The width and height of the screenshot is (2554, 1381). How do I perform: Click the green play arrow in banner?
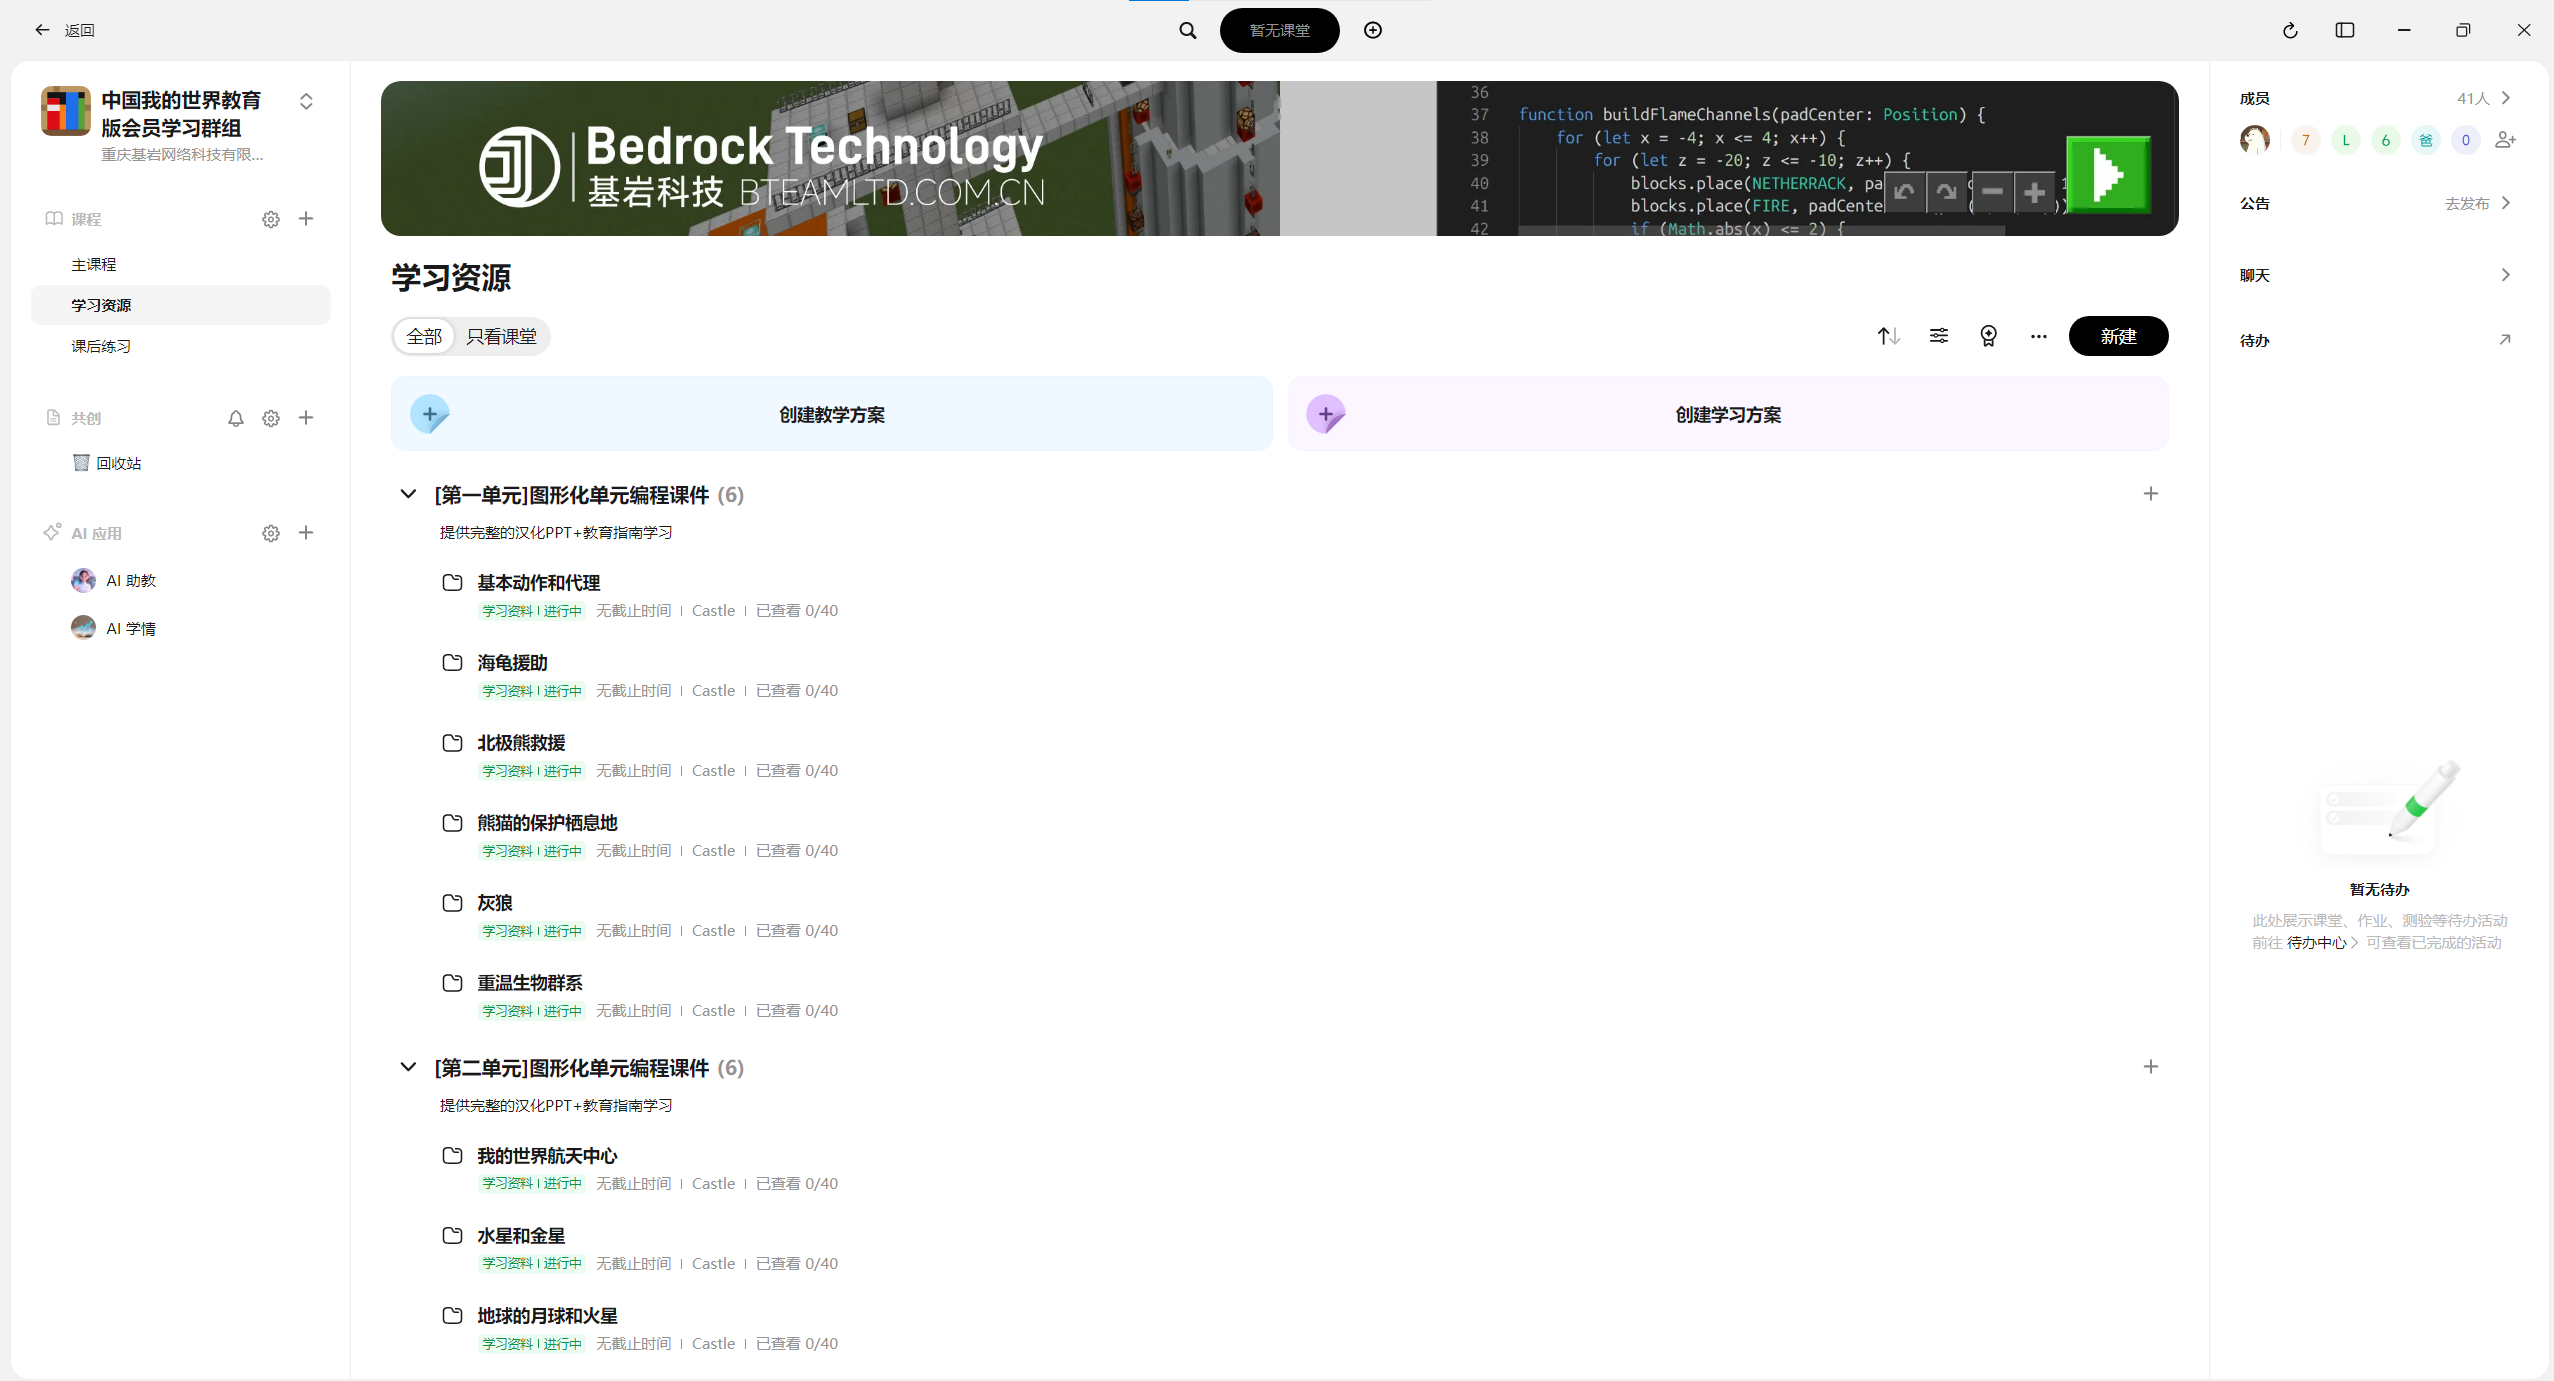[2108, 175]
